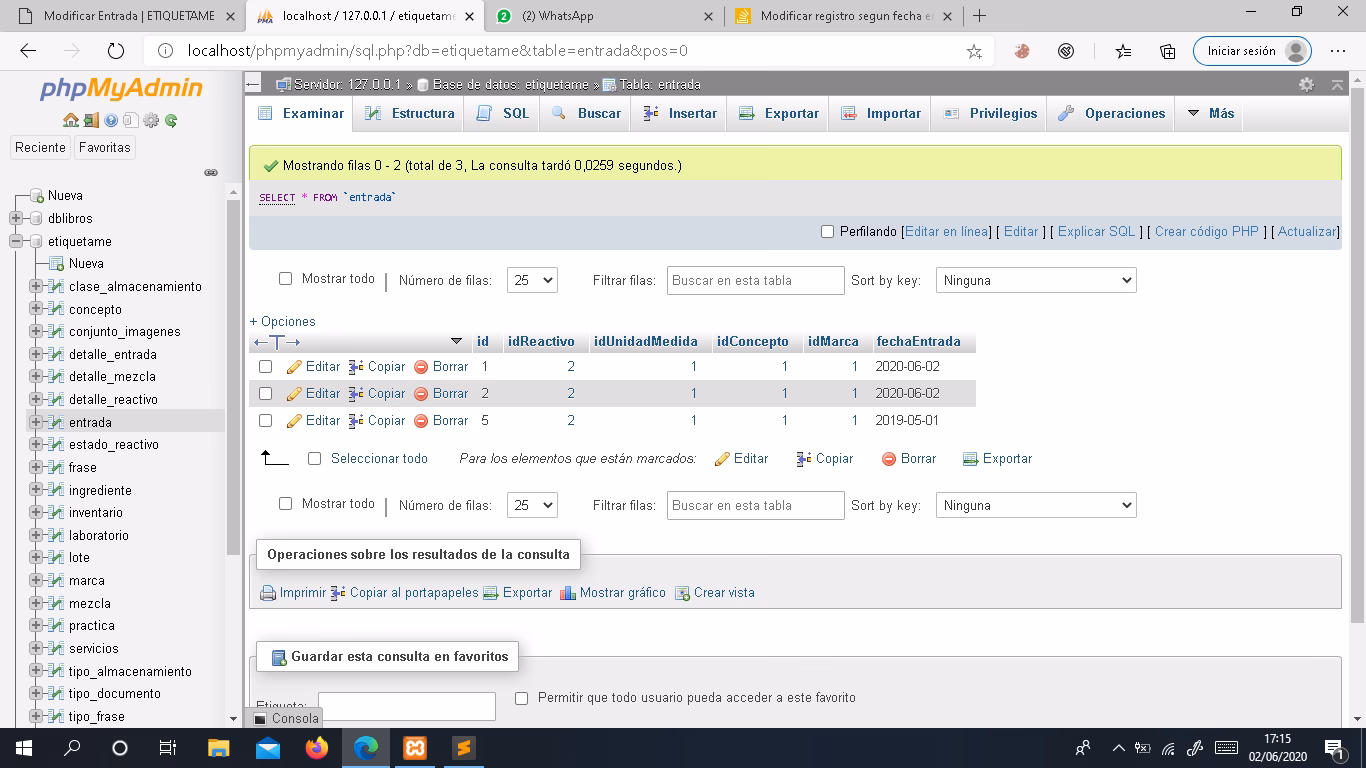This screenshot has width=1366, height=768.
Task: Switch to the Estructura tab
Action: (409, 113)
